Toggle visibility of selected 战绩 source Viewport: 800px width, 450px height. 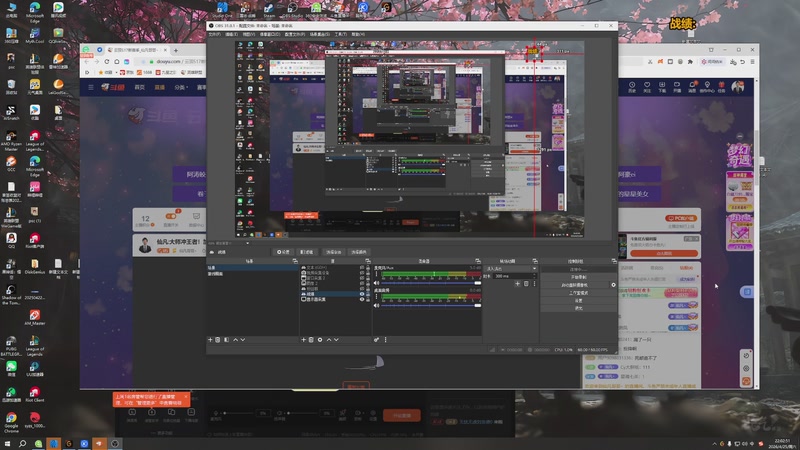tap(362, 294)
